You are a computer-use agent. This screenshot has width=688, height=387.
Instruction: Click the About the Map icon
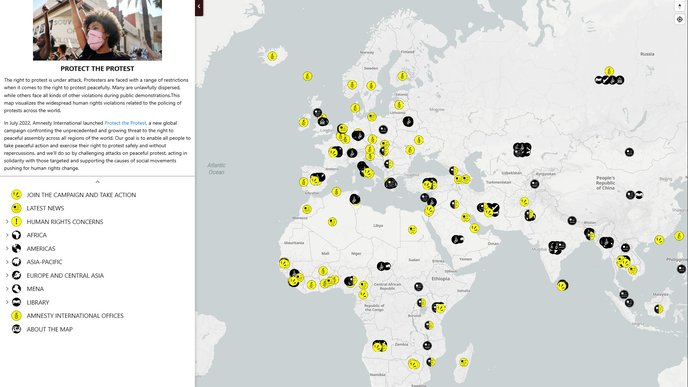(16, 329)
